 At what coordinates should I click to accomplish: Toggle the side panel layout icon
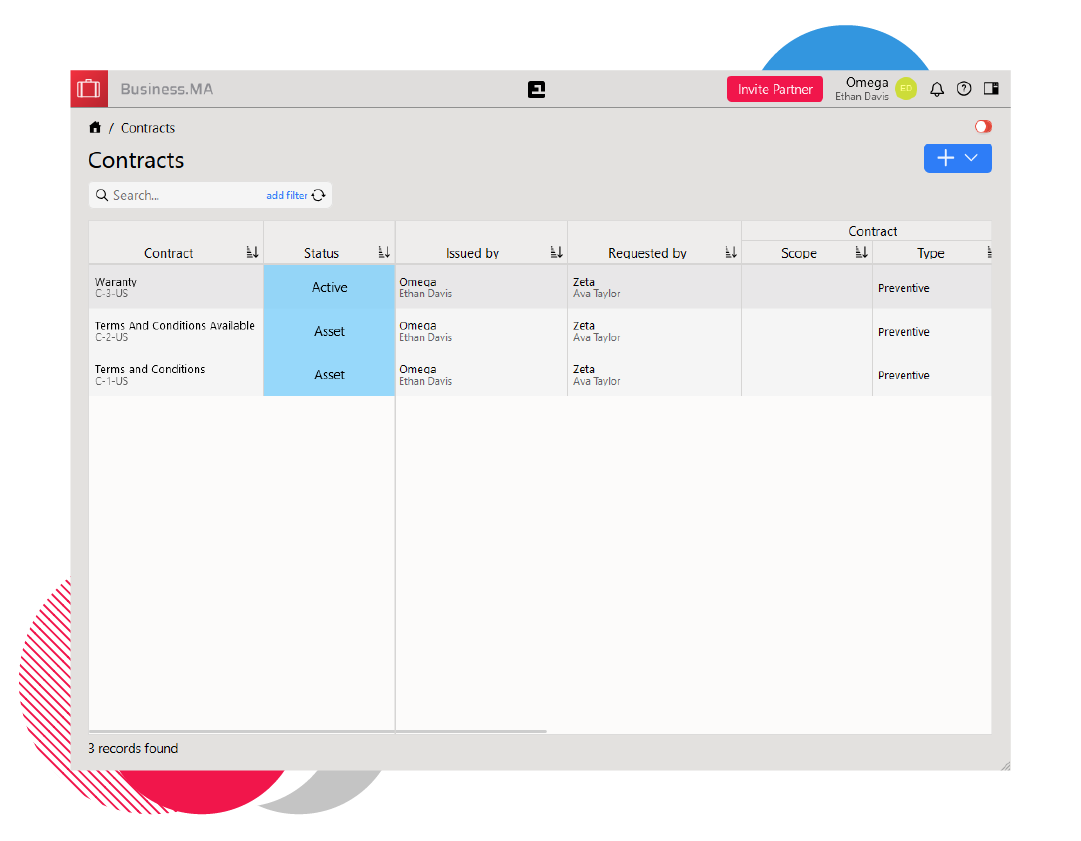(x=991, y=89)
